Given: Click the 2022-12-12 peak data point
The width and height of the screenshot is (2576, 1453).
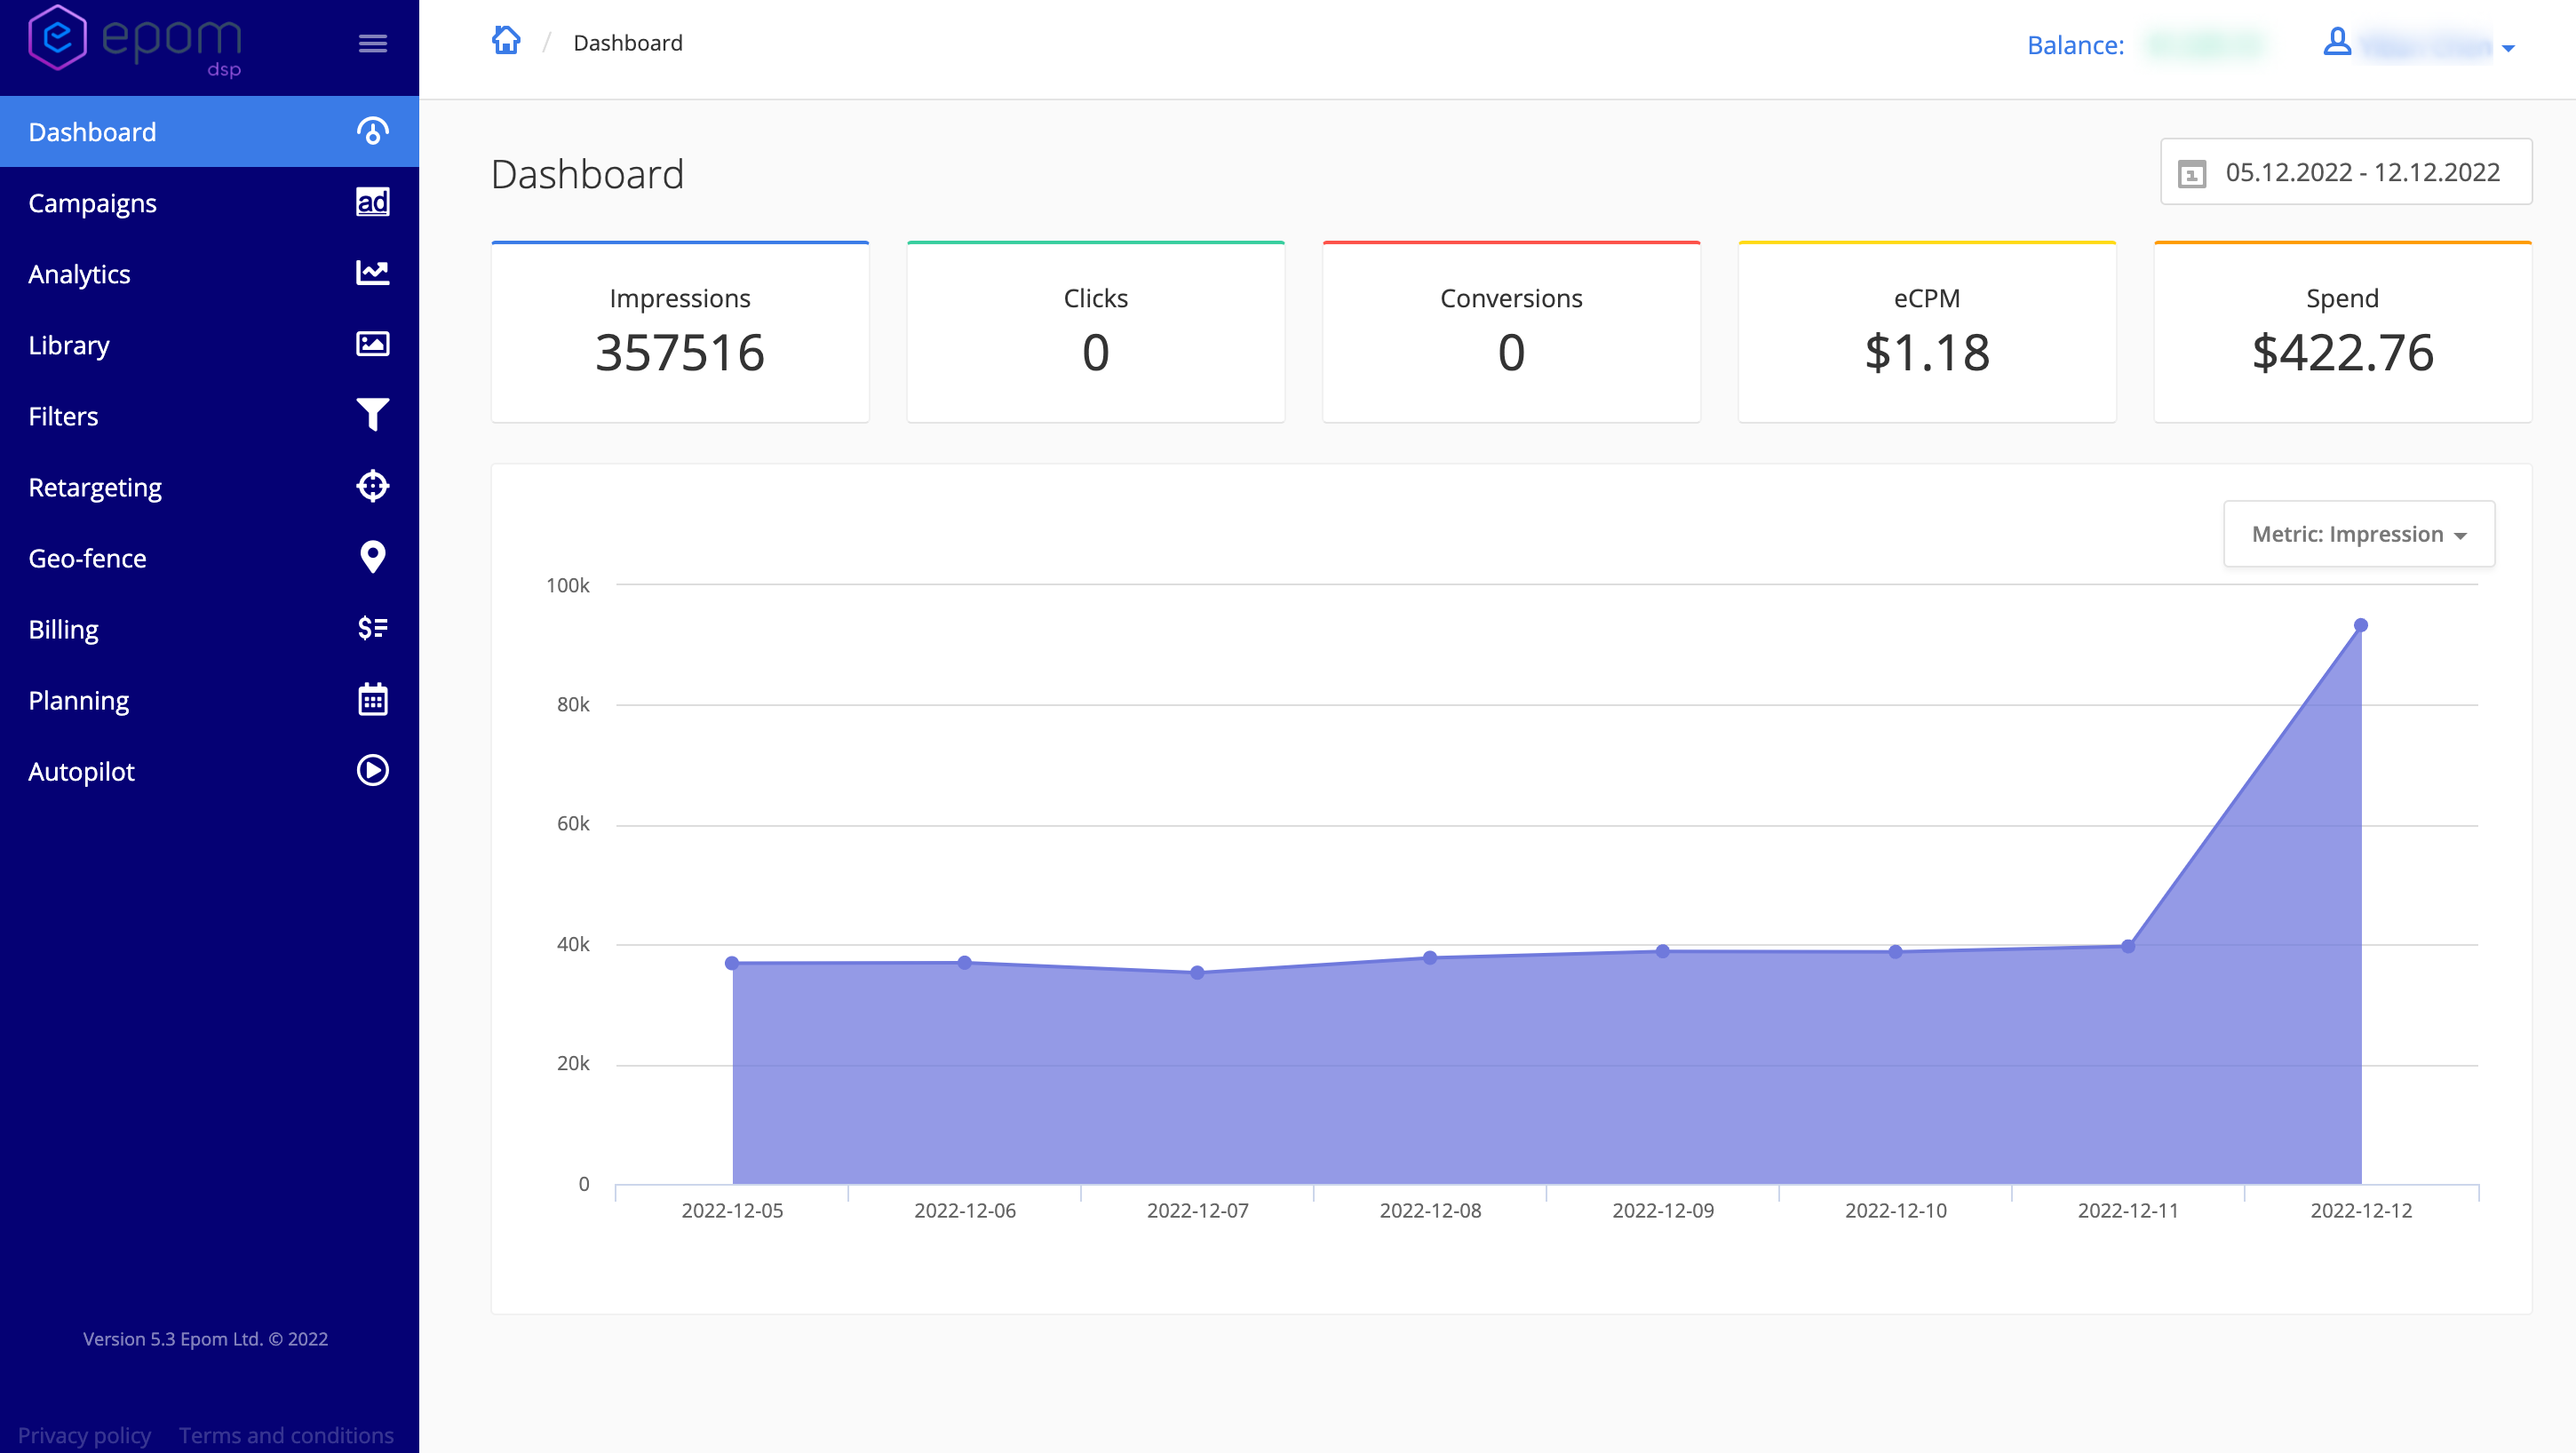Looking at the screenshot, I should (2360, 625).
